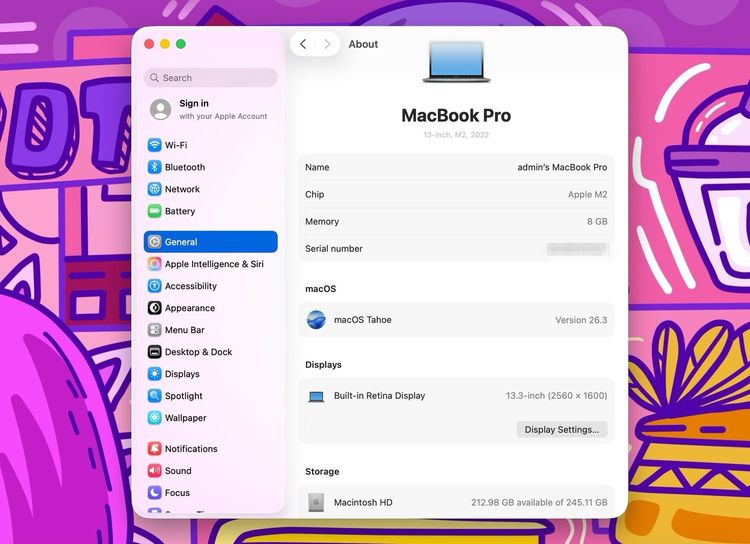The height and width of the screenshot is (544, 750).
Task: Open Bluetooth settings
Action: [210, 167]
